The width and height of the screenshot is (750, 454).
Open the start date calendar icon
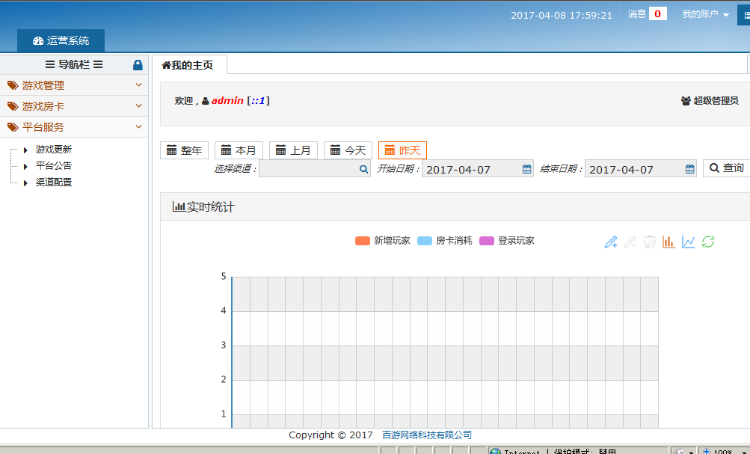[527, 169]
